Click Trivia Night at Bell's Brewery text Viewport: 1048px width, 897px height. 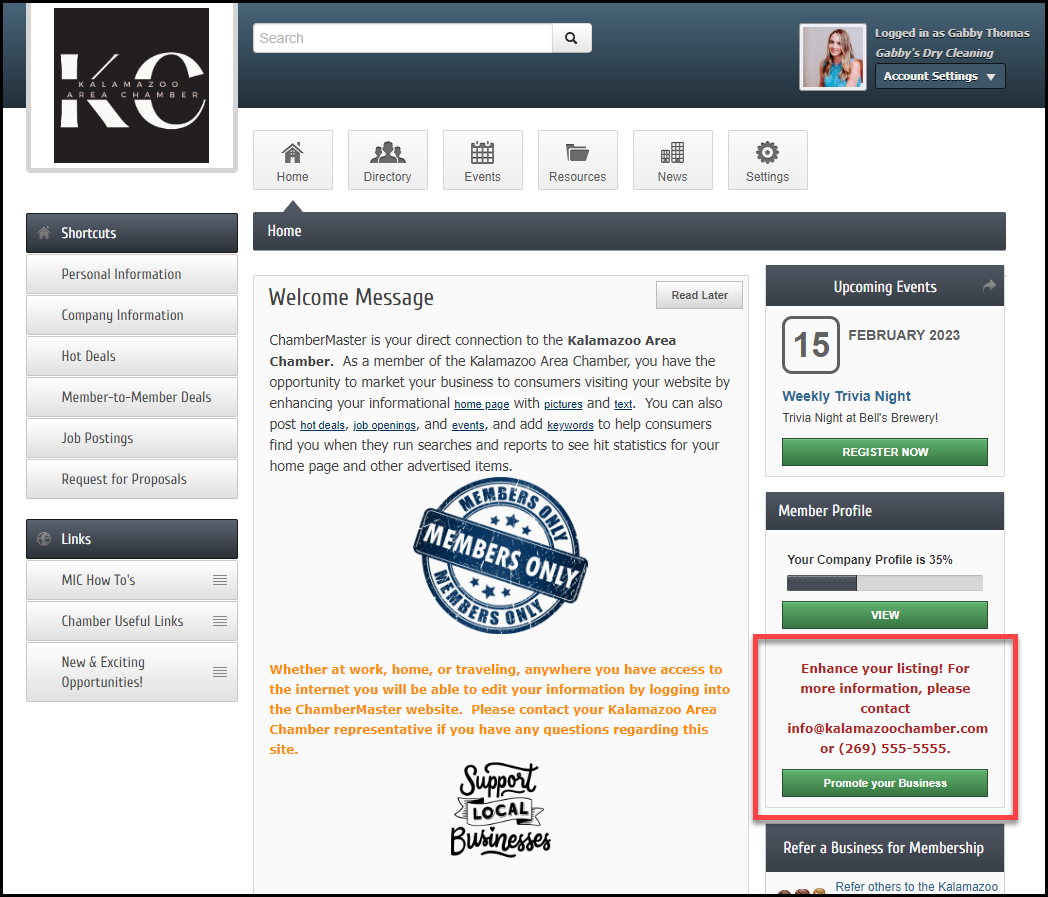(860, 418)
